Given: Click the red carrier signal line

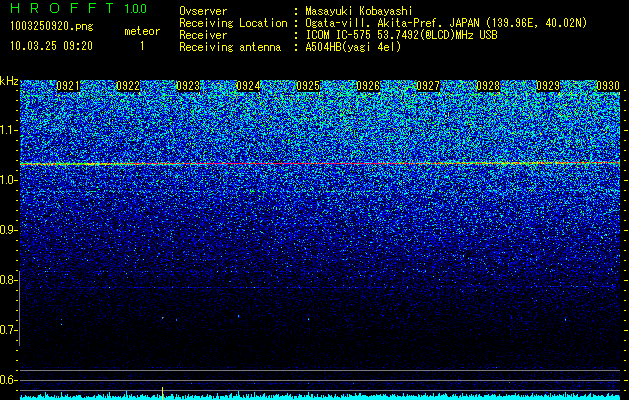Looking at the screenshot, I should click(x=320, y=164).
